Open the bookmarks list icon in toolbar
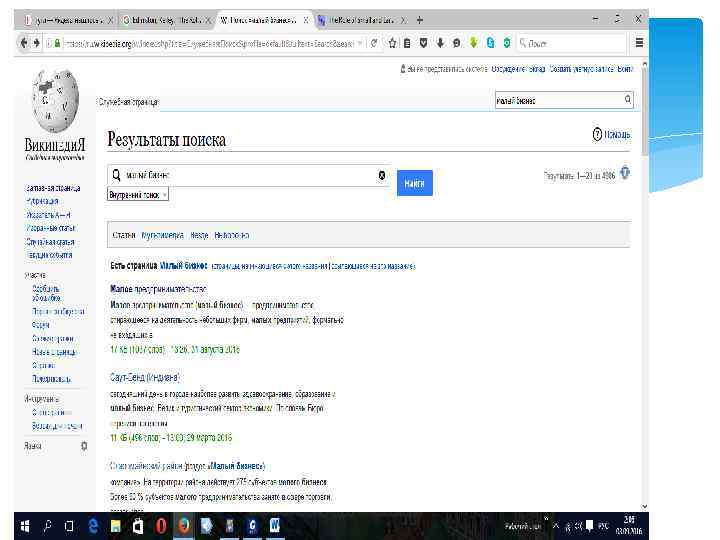Screen dimensions: 720x540 [x=407, y=43]
